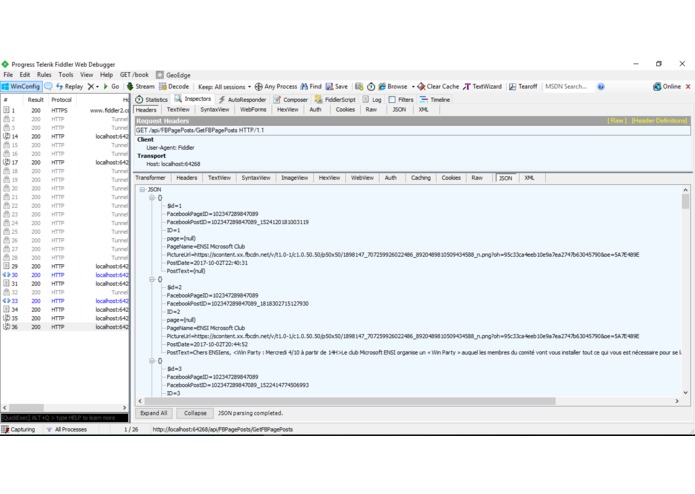Open the Composer tab

coord(290,100)
